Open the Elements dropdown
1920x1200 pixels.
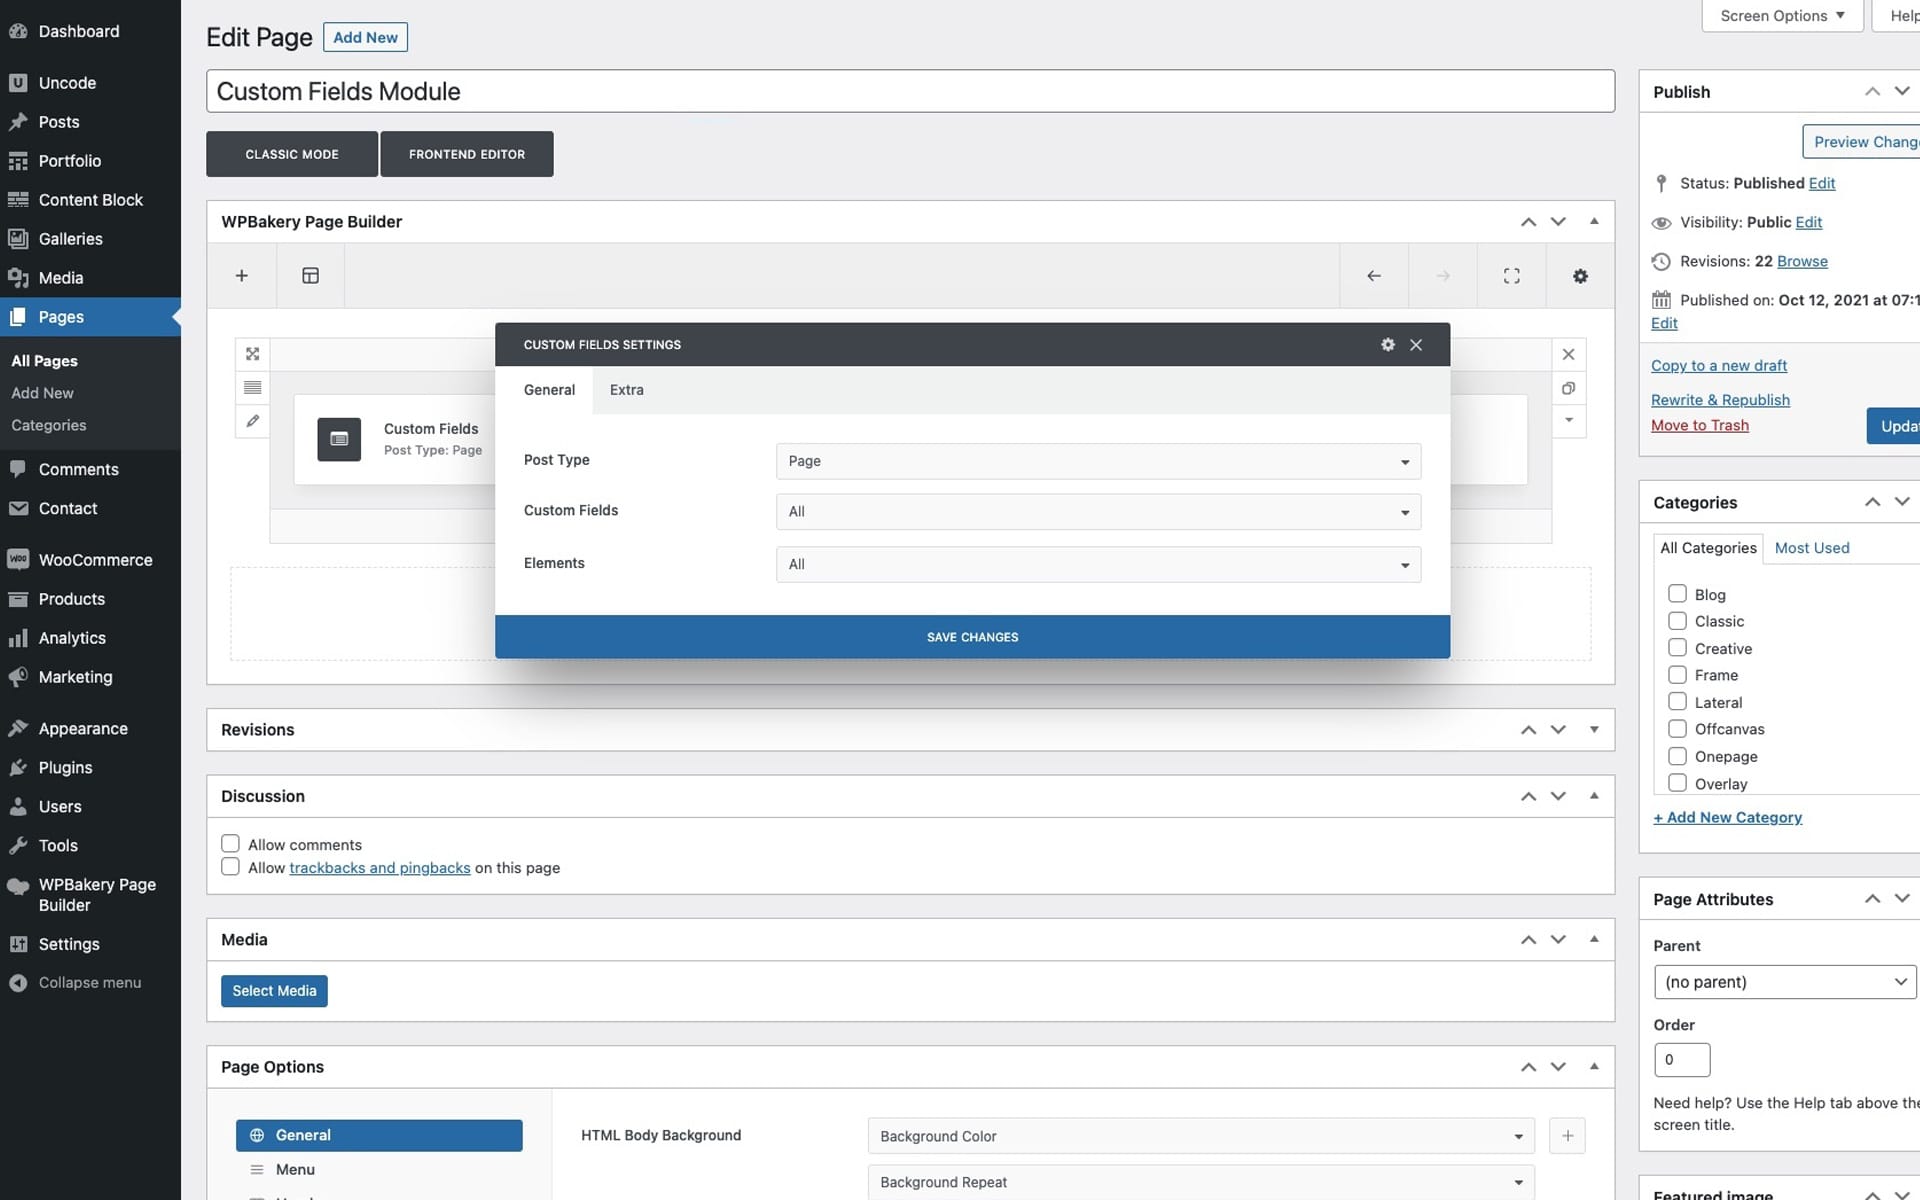pyautogui.click(x=1098, y=564)
